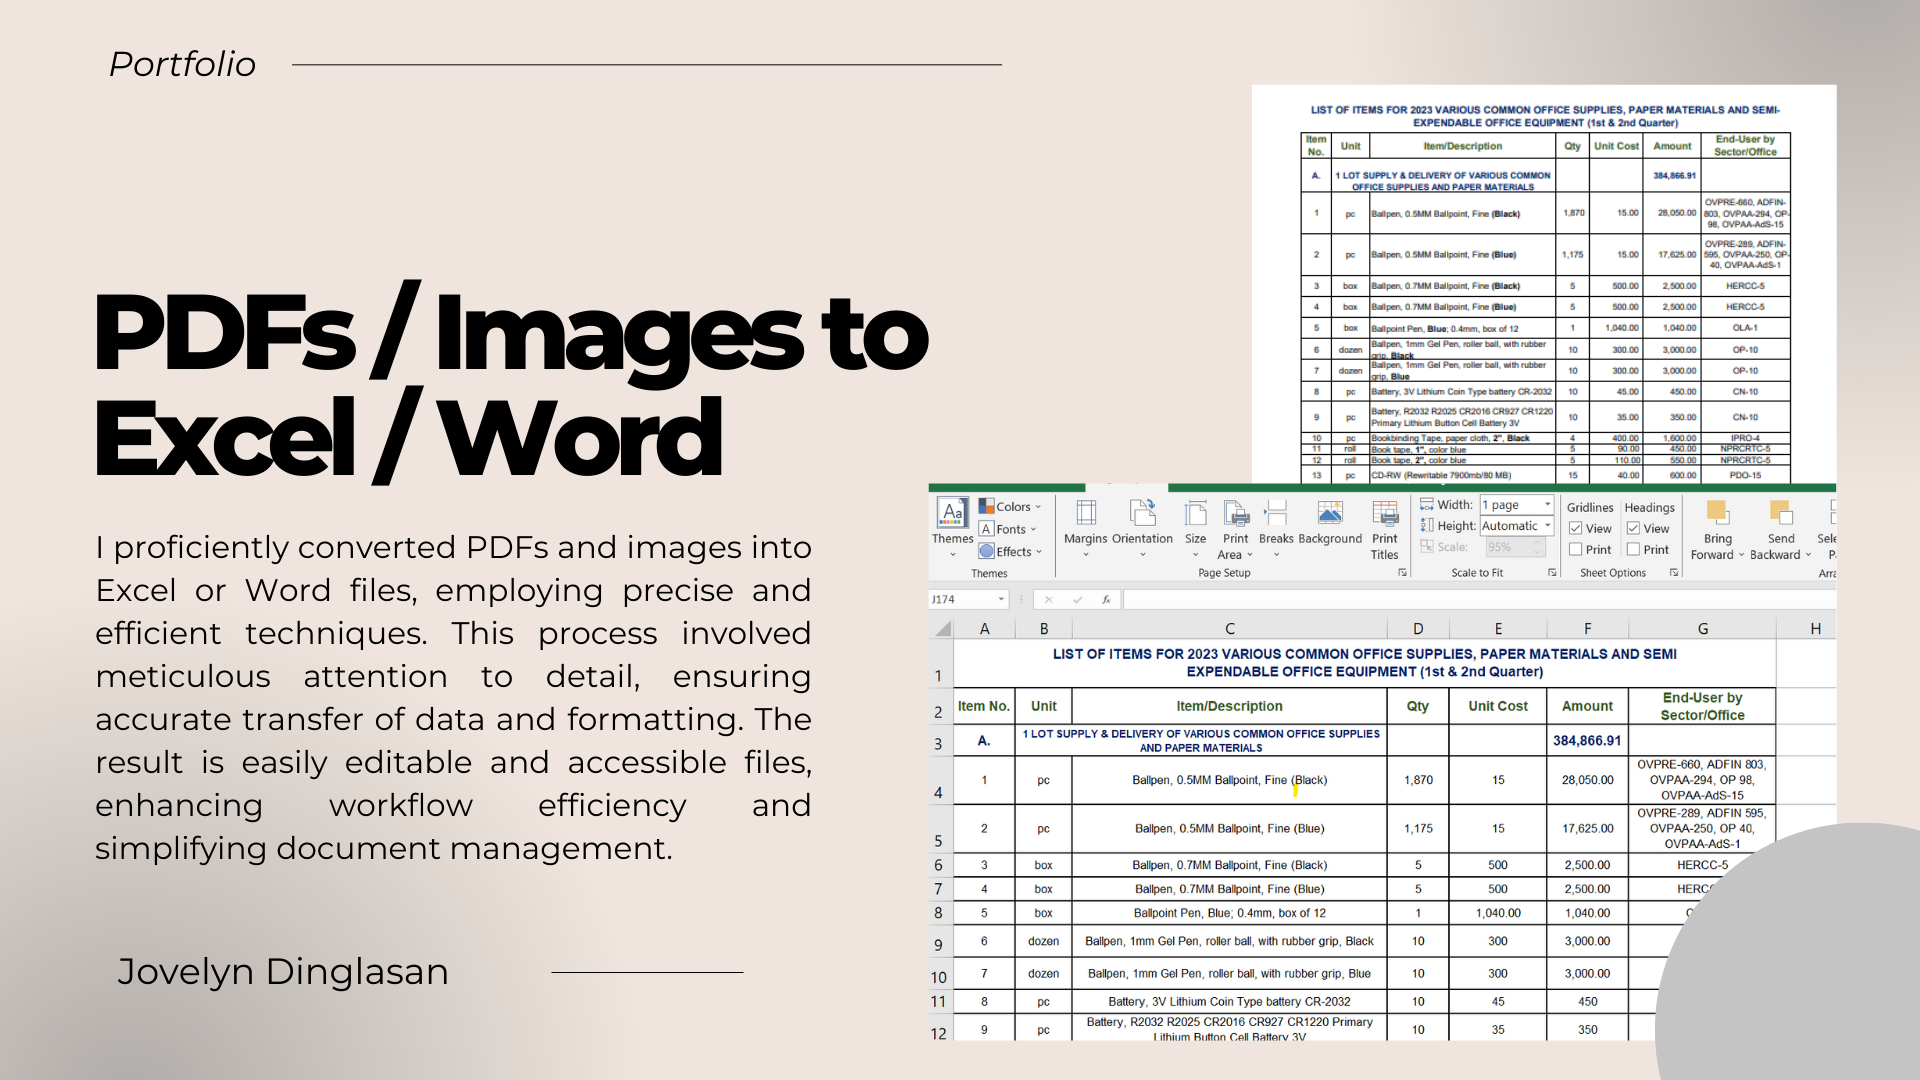Select column G header

pos(1702,629)
